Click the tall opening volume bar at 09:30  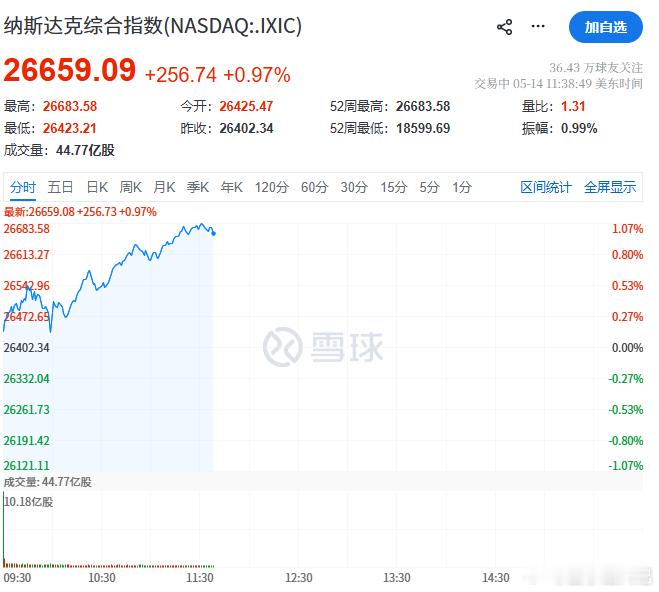coord(4,529)
